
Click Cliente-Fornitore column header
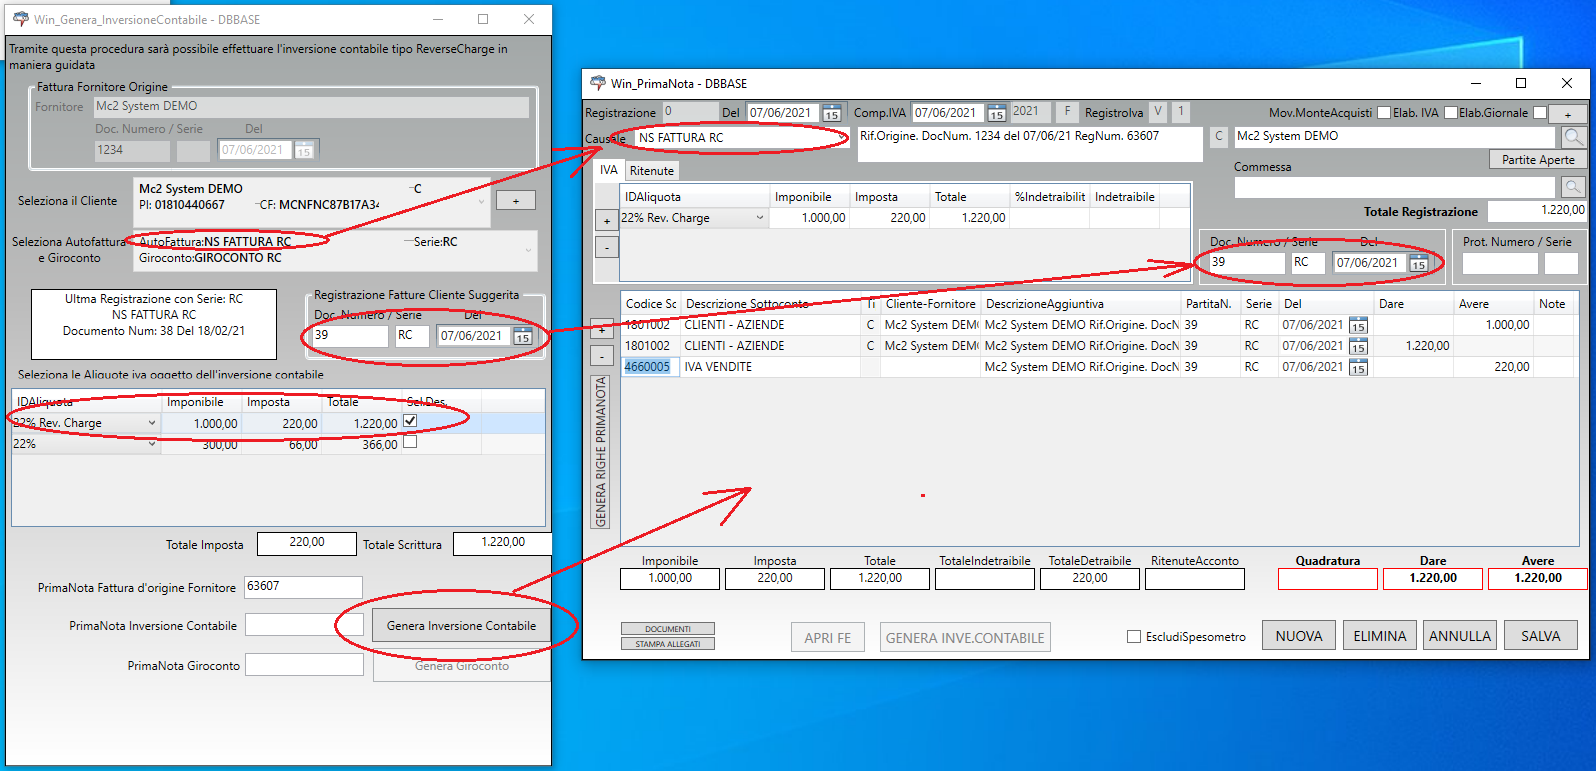point(930,304)
